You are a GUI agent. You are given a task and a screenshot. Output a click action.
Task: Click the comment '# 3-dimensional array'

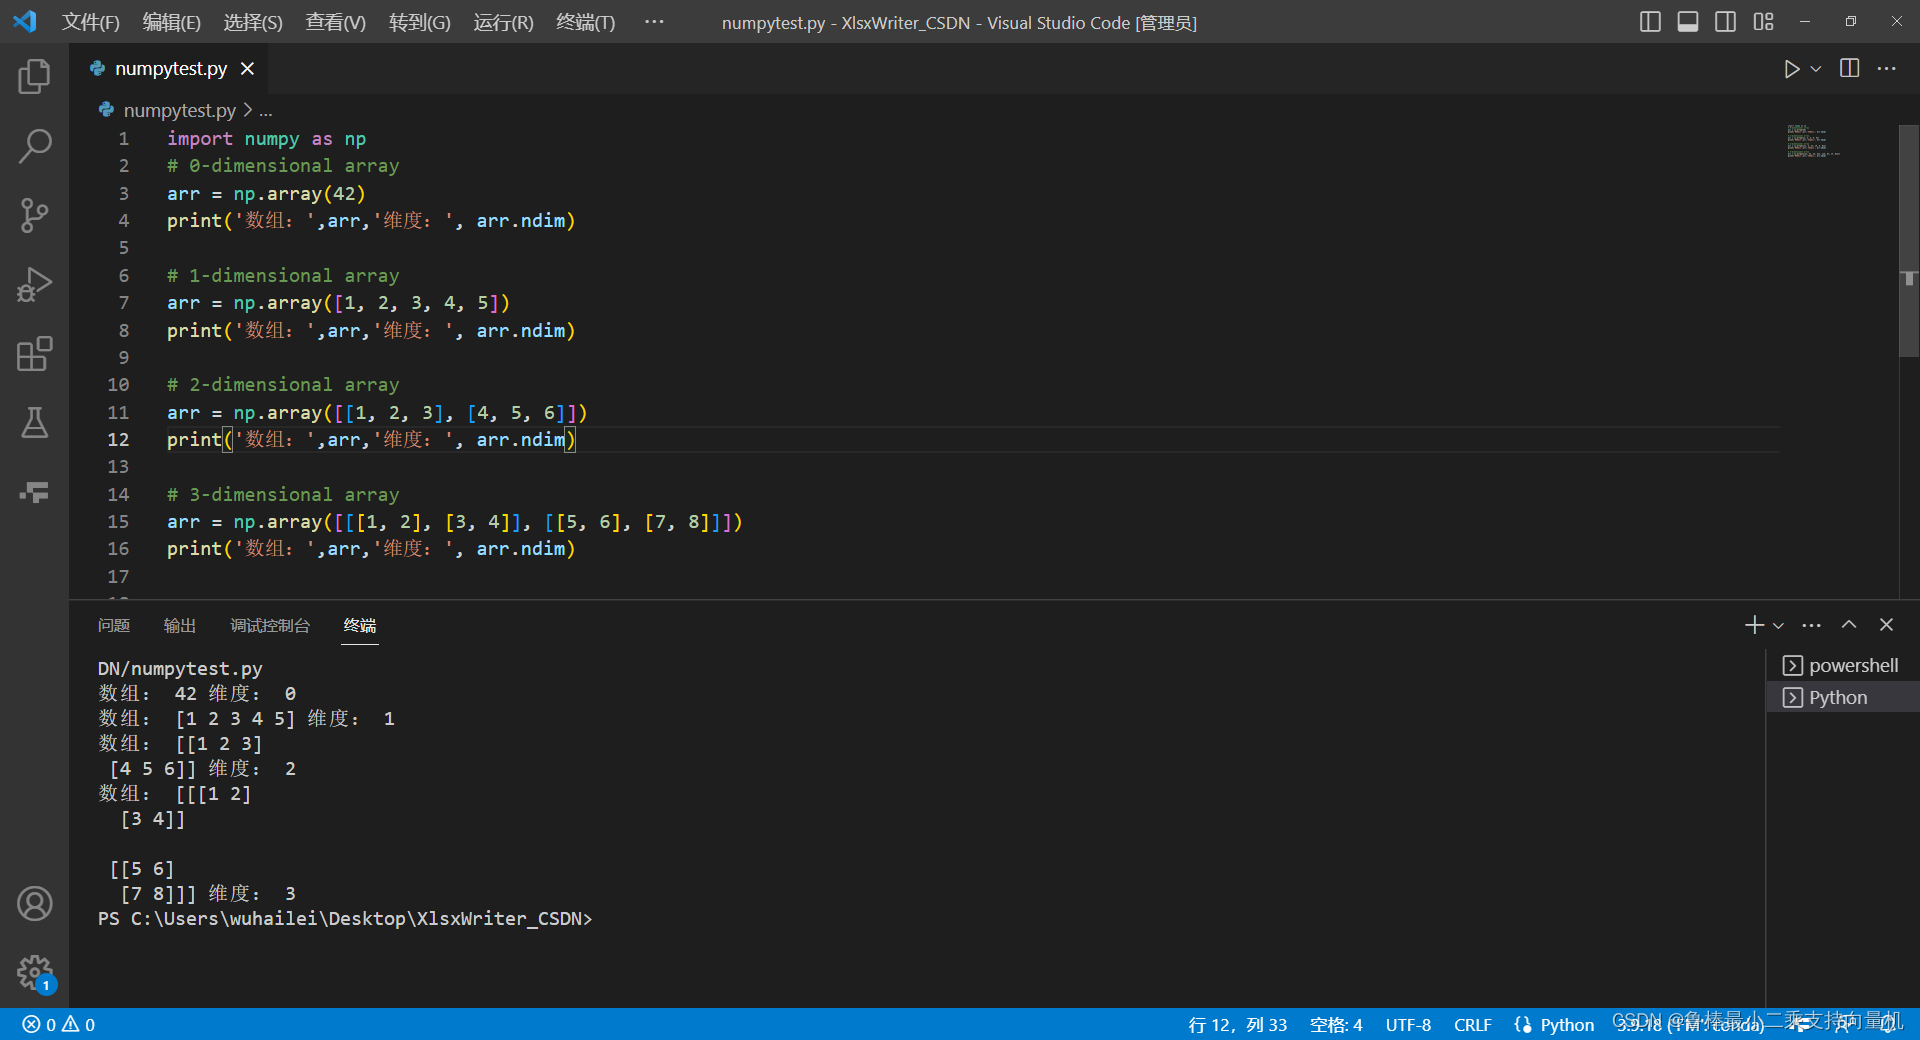point(283,495)
